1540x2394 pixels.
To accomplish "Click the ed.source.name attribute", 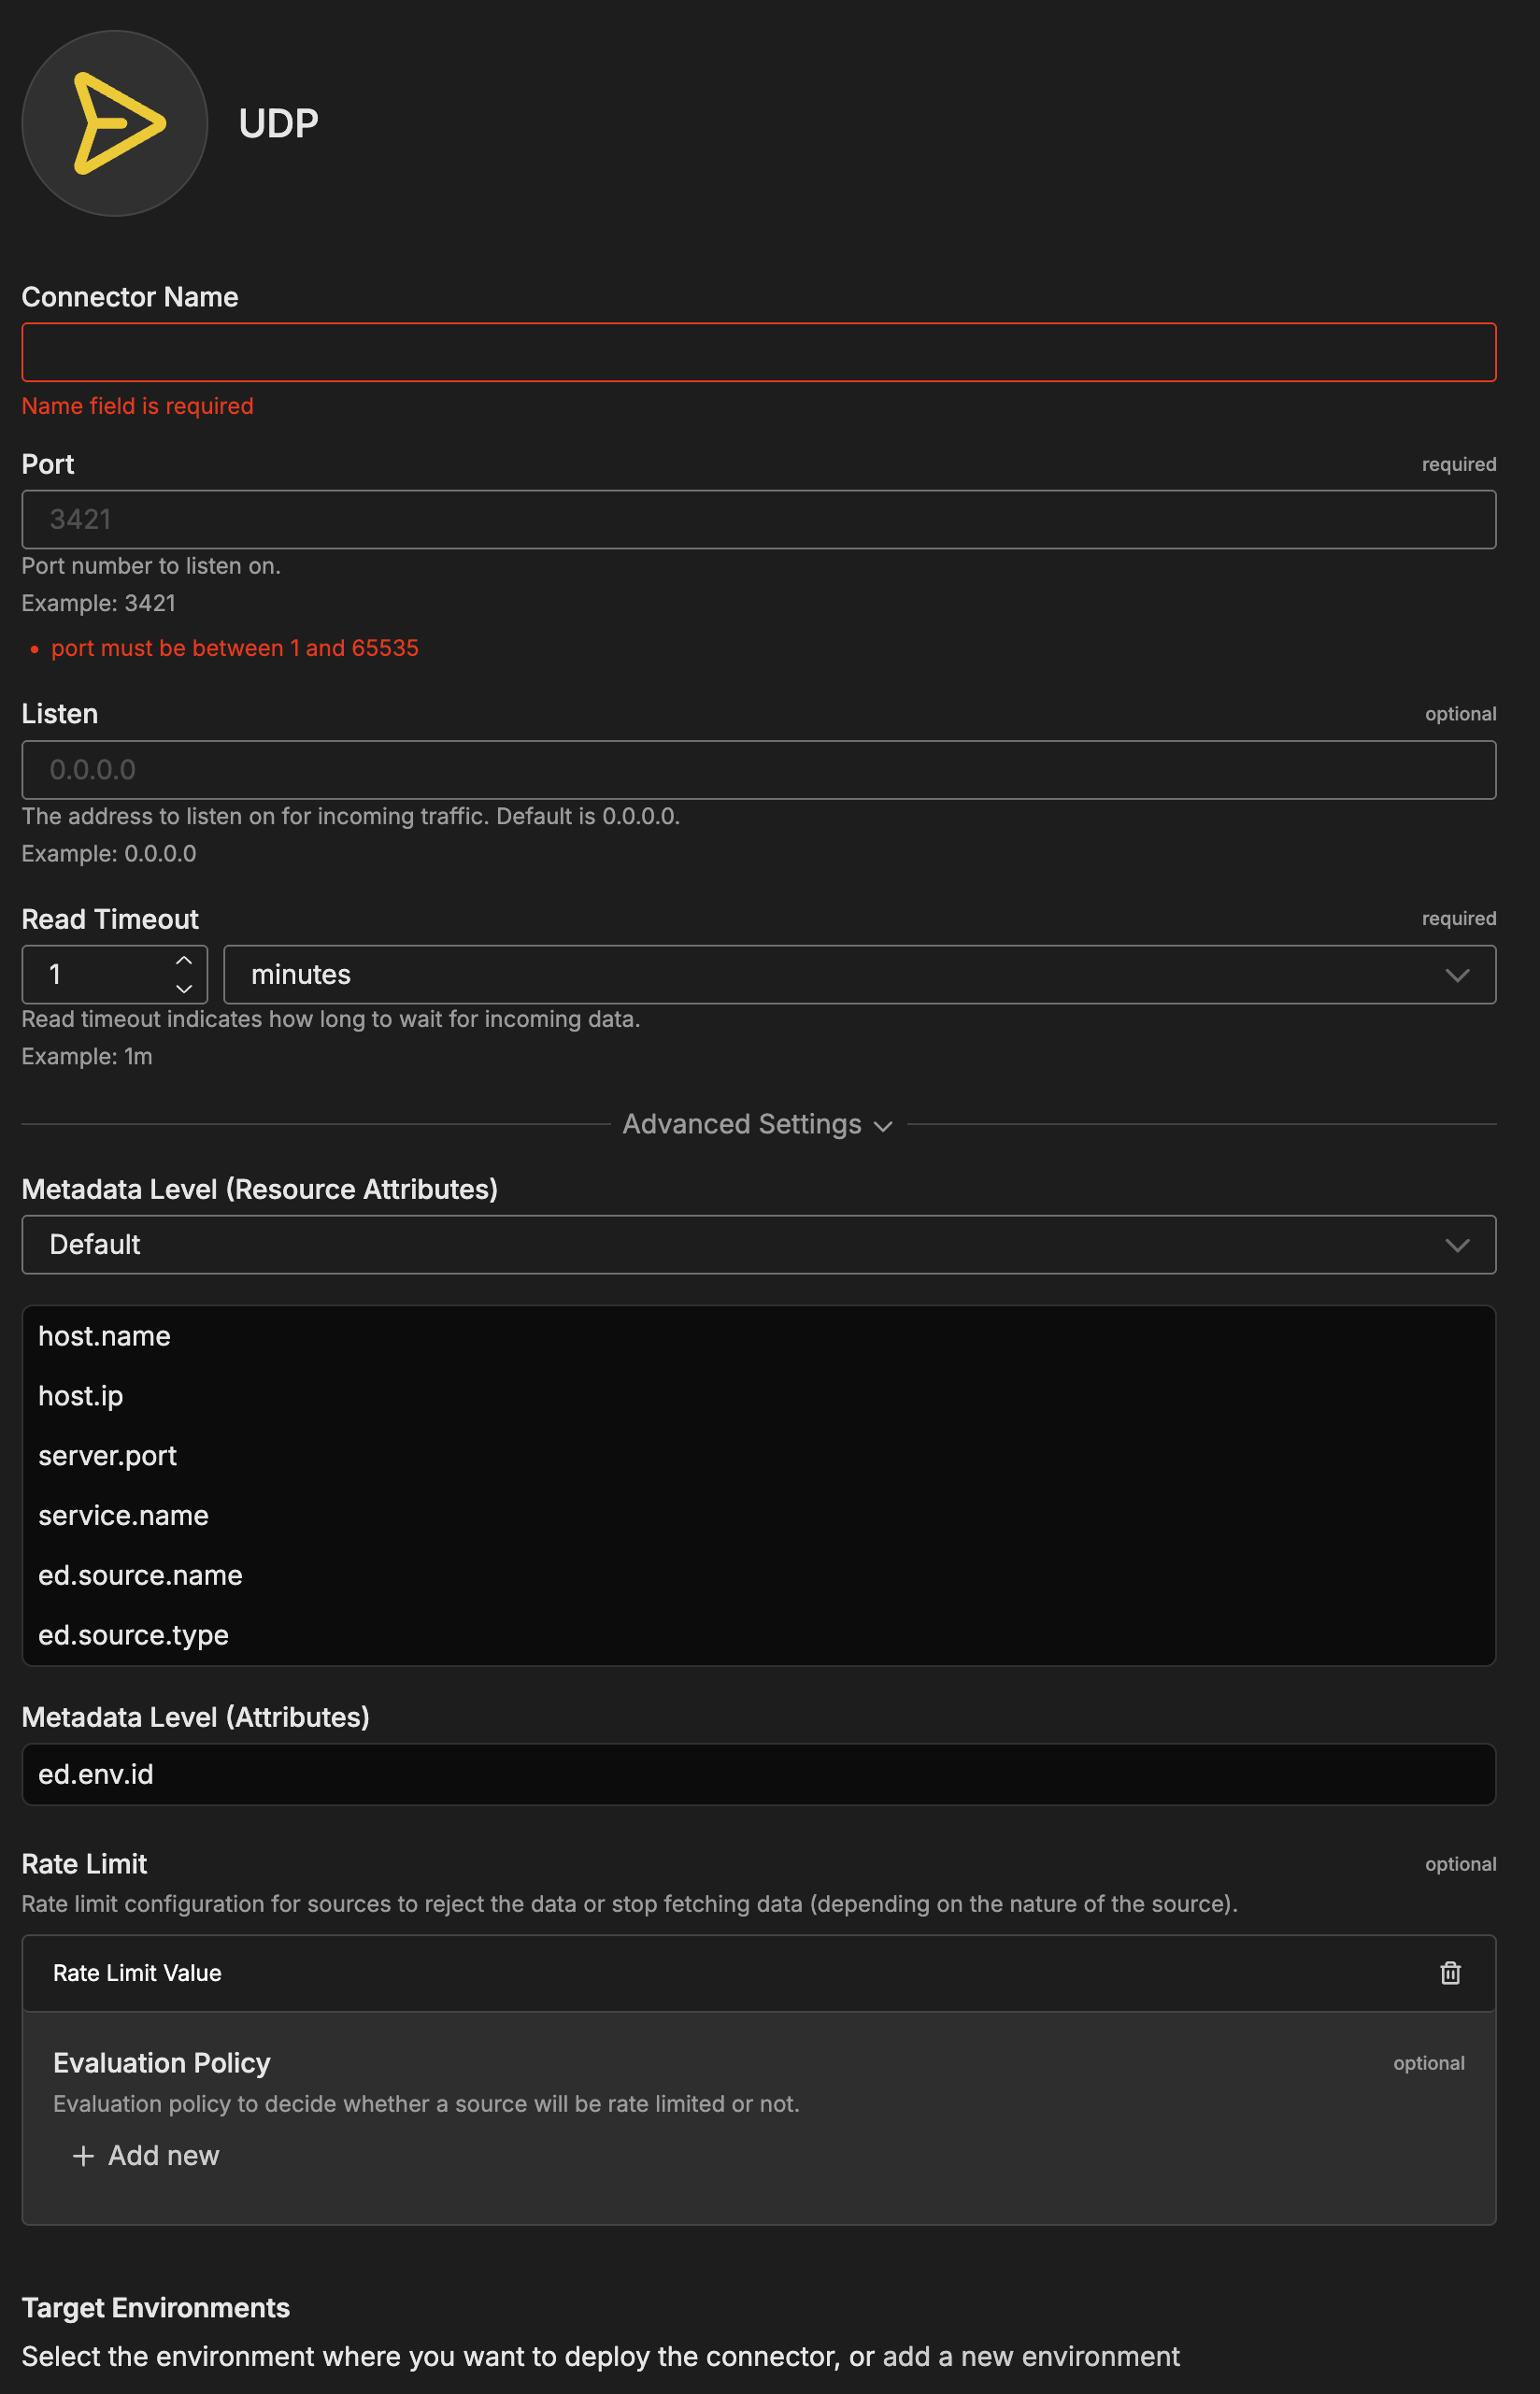I will pos(140,1575).
